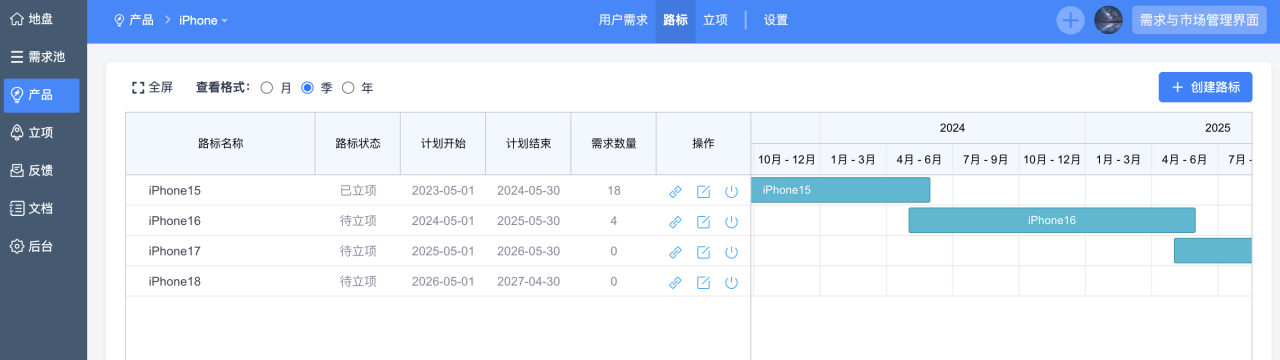1280x360 pixels.
Task: Click the edit icon for iPhone18
Action: pyautogui.click(x=703, y=282)
